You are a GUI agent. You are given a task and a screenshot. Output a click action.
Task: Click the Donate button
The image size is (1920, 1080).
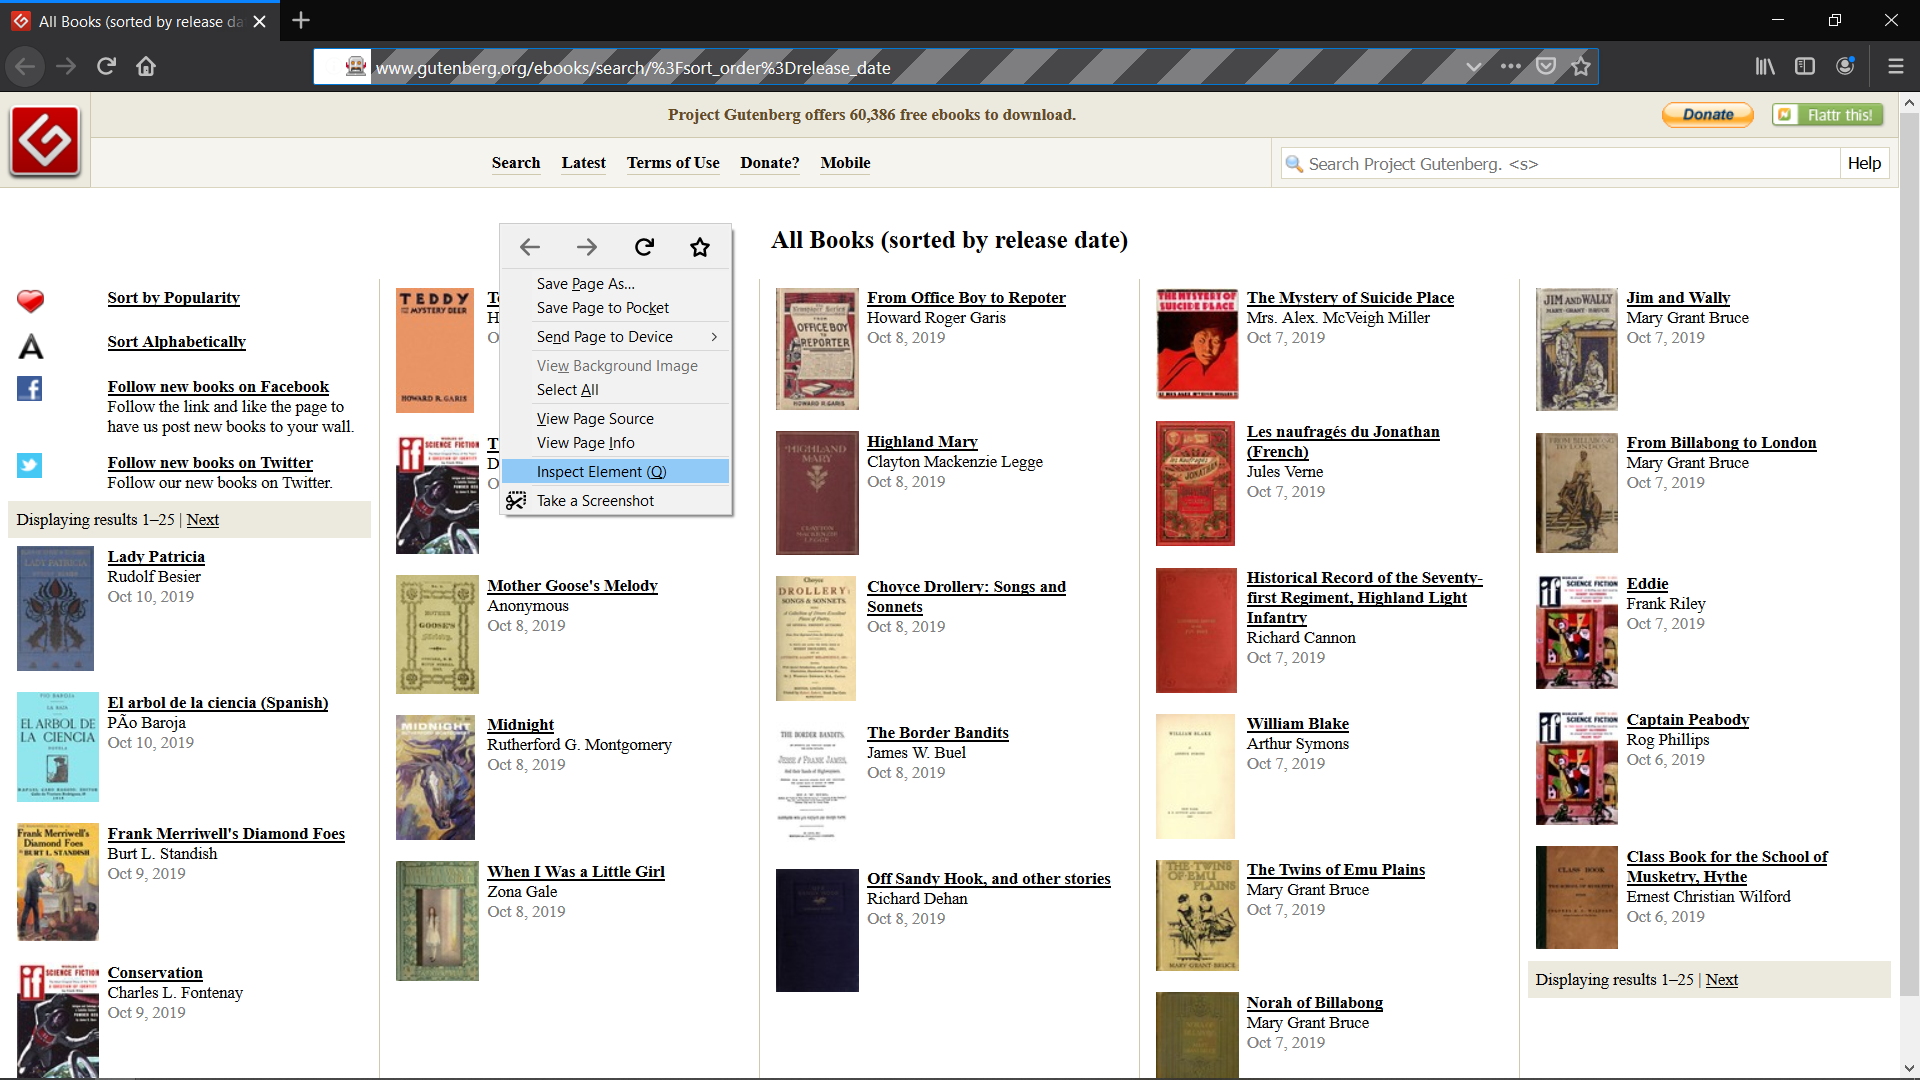click(x=1707, y=115)
